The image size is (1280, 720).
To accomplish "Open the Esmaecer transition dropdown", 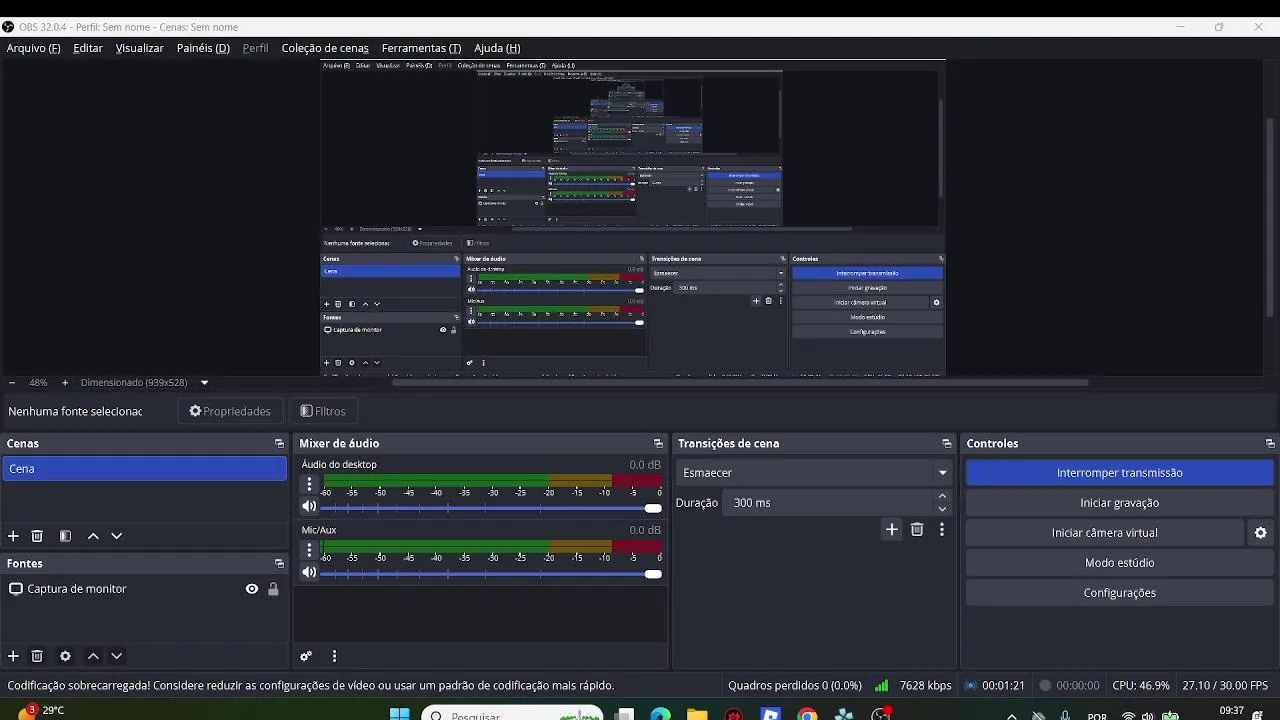I will pyautogui.click(x=815, y=473).
